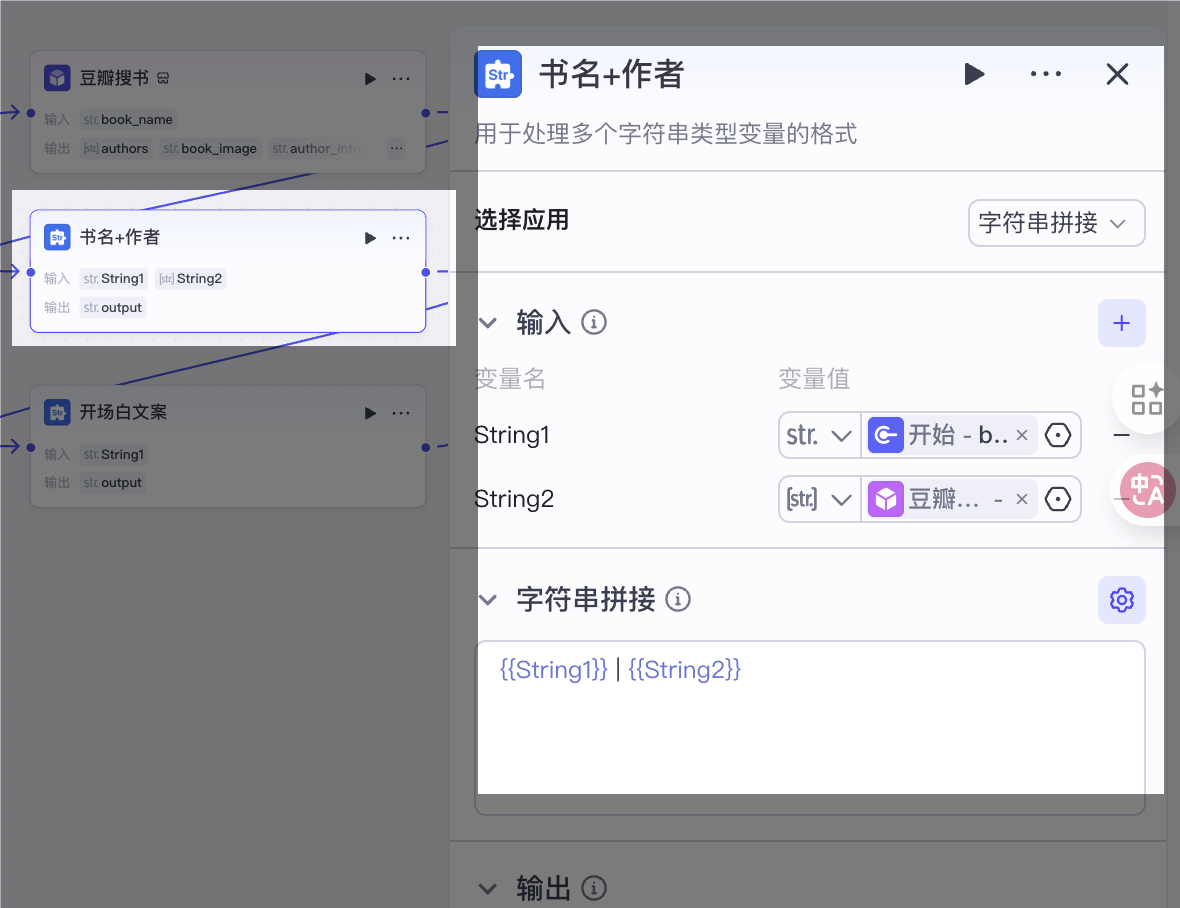Click the 开场白文案 node Str icon
This screenshot has height=908, width=1180.
pyautogui.click(x=57, y=412)
